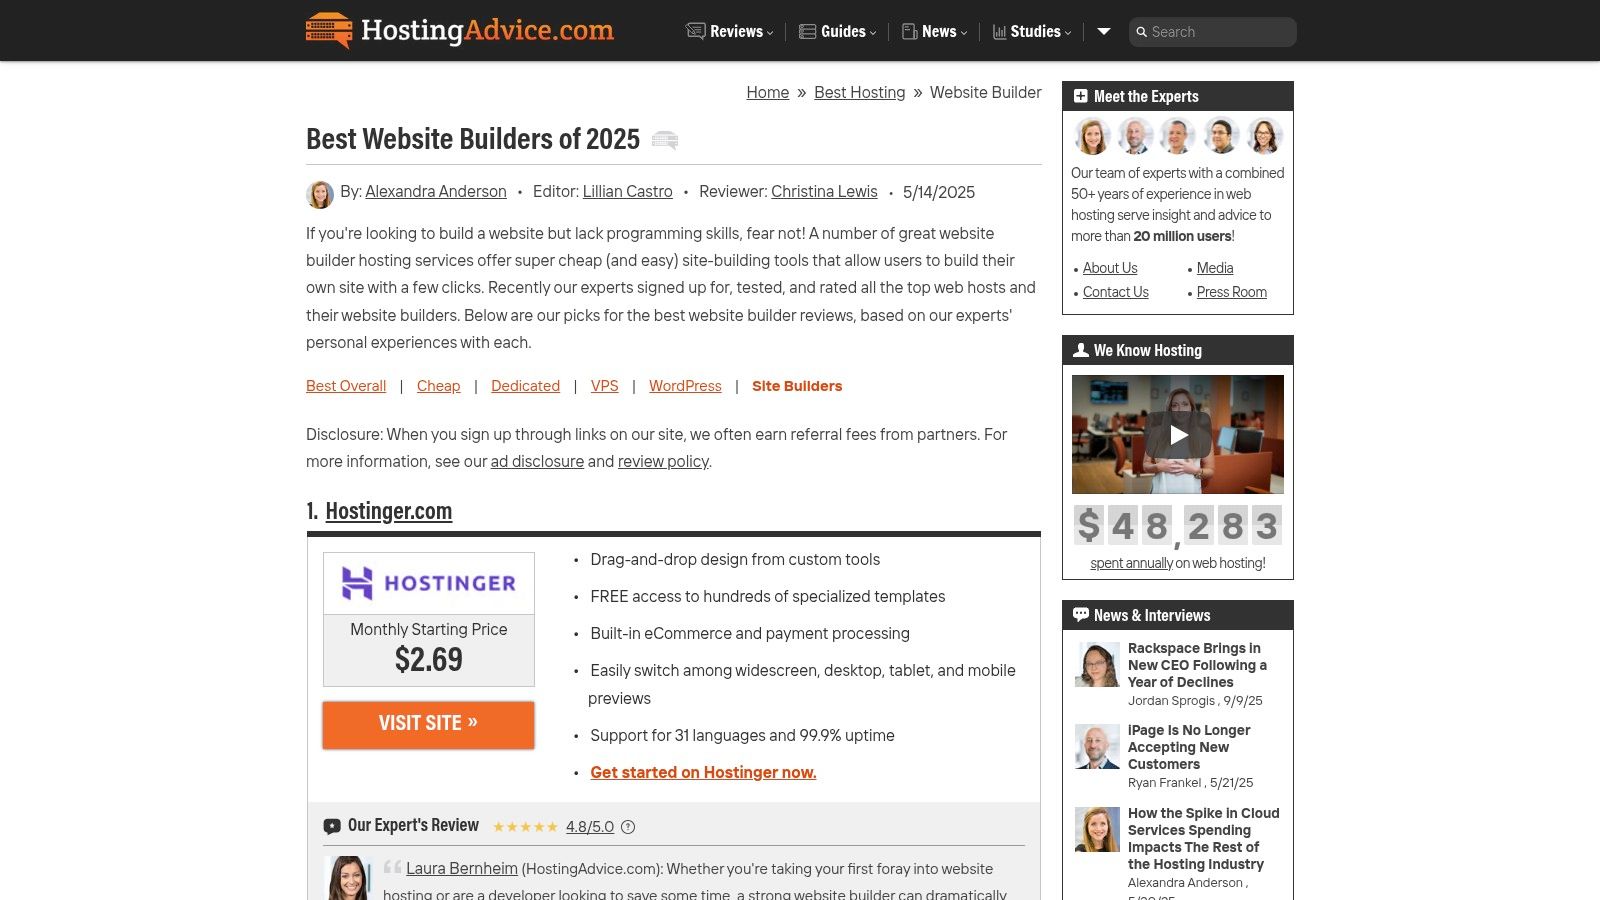Click Meet the Experts plus icon
Screen dimensions: 1600x900
pos(1081,96)
